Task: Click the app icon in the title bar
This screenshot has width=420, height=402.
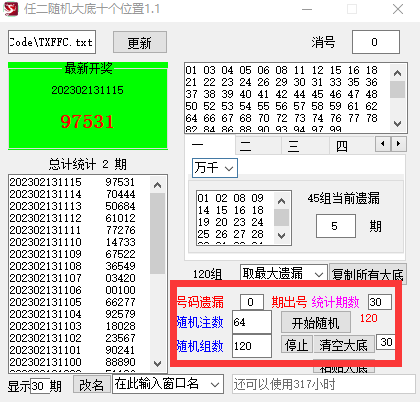Action: [11, 9]
